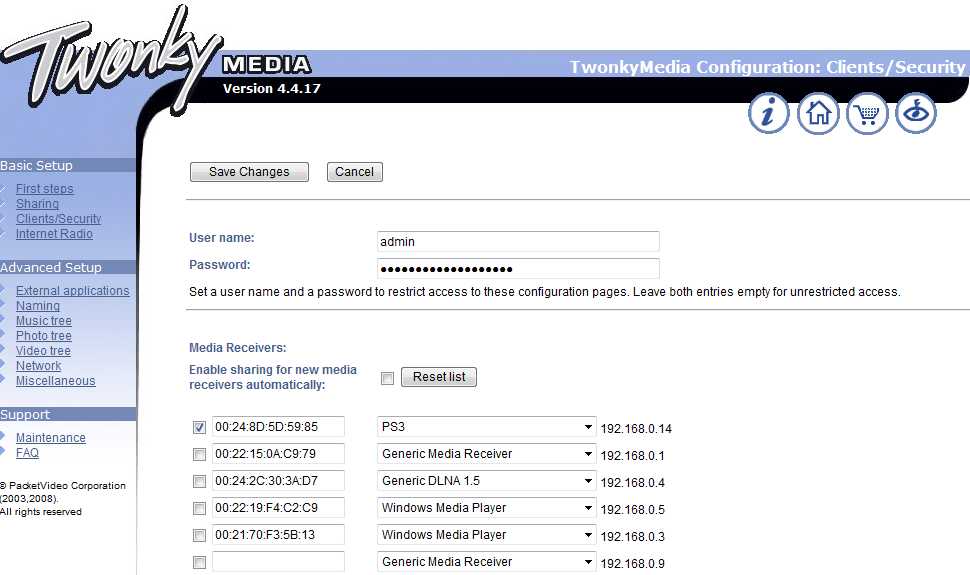Focus the User name field containing admin
This screenshot has height=575, width=970.
(518, 241)
